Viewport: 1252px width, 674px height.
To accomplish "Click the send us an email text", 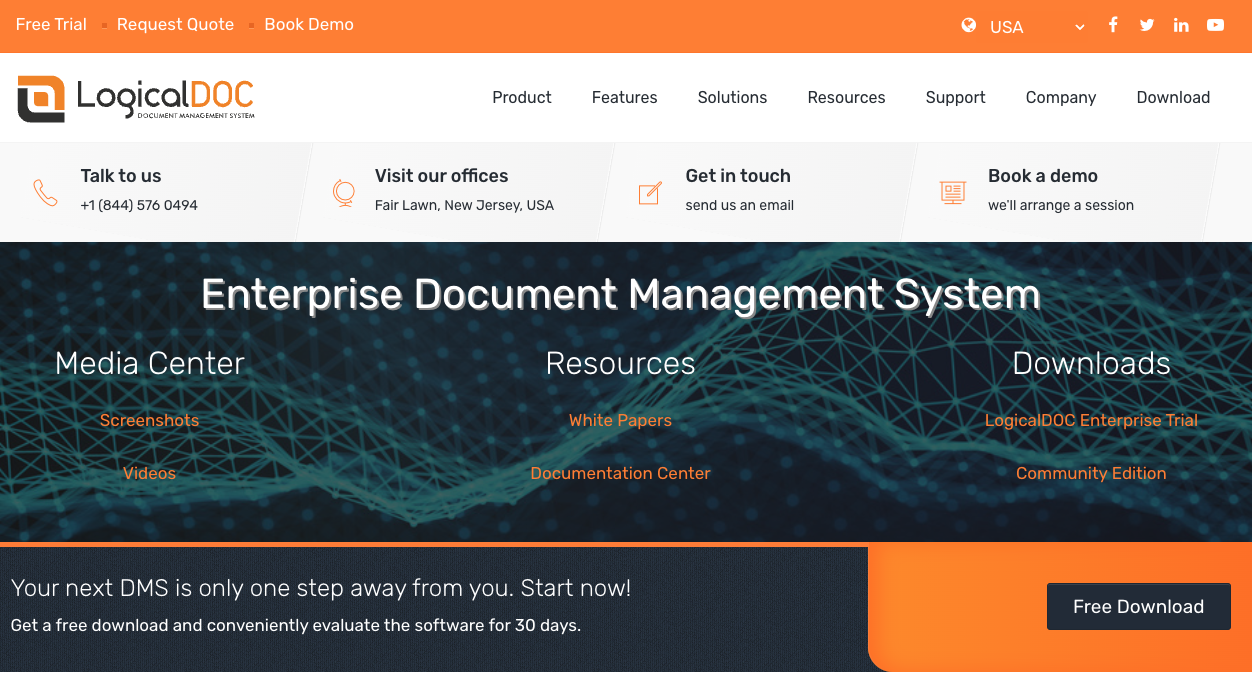I will [740, 205].
